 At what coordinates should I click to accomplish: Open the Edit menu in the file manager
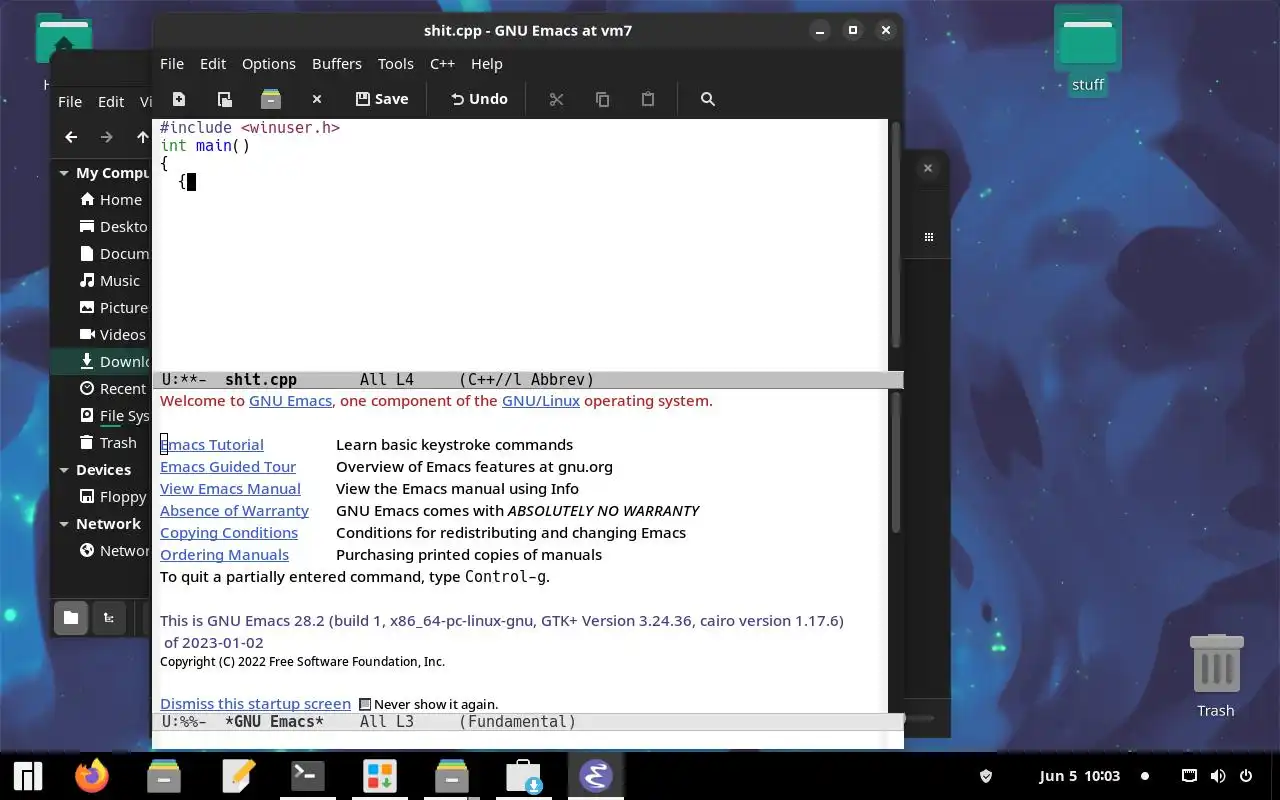coord(111,102)
